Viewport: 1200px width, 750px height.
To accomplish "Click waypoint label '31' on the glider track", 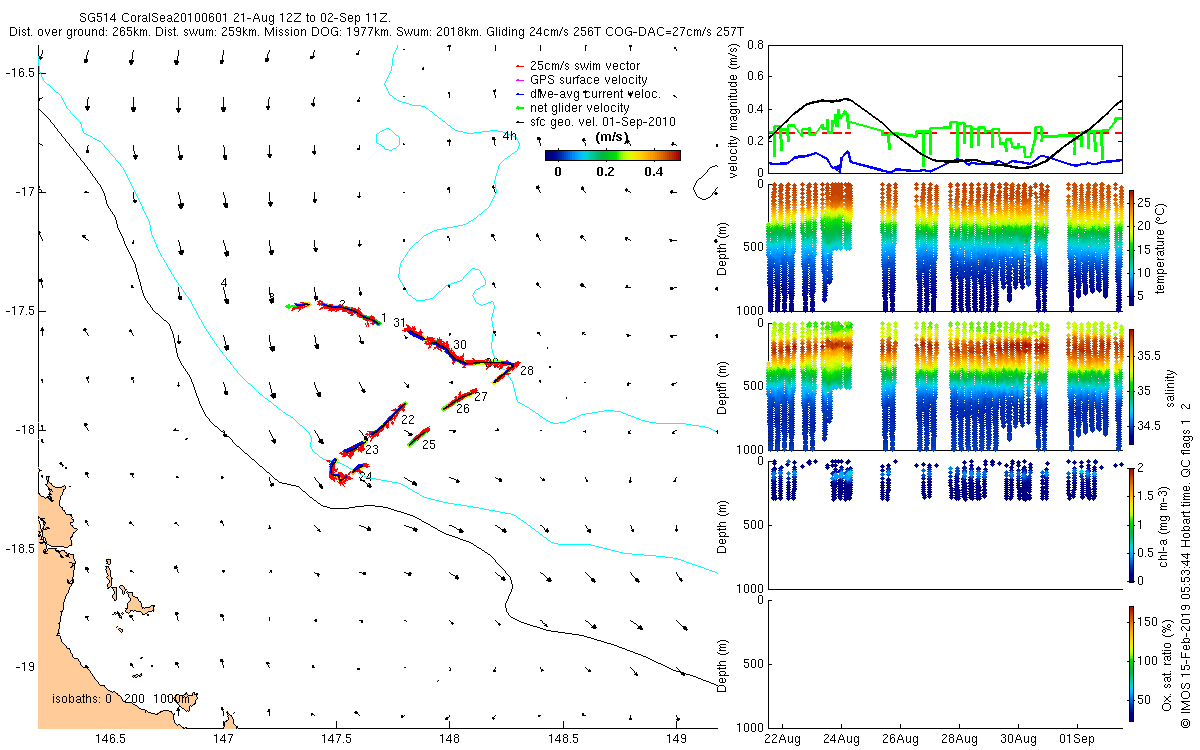I will pos(399,323).
